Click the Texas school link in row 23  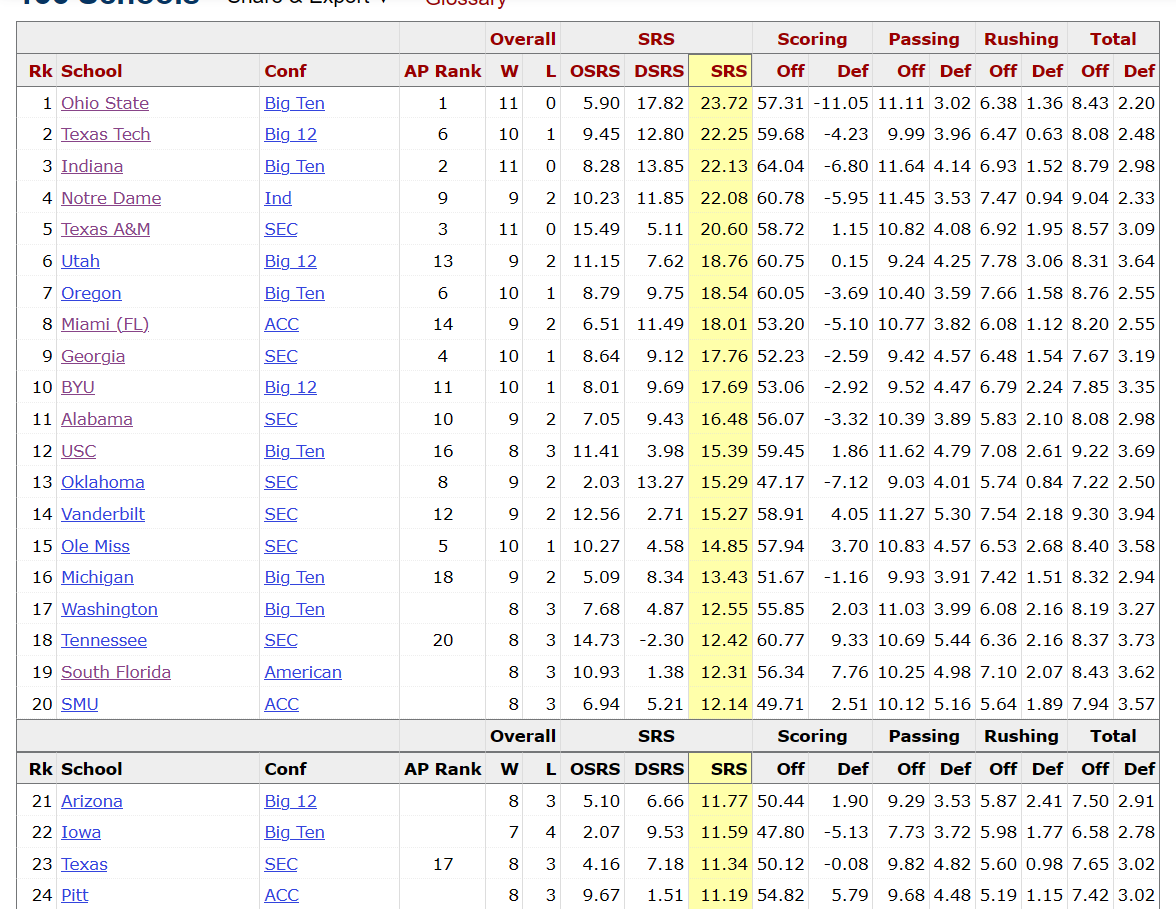pyautogui.click(x=84, y=864)
